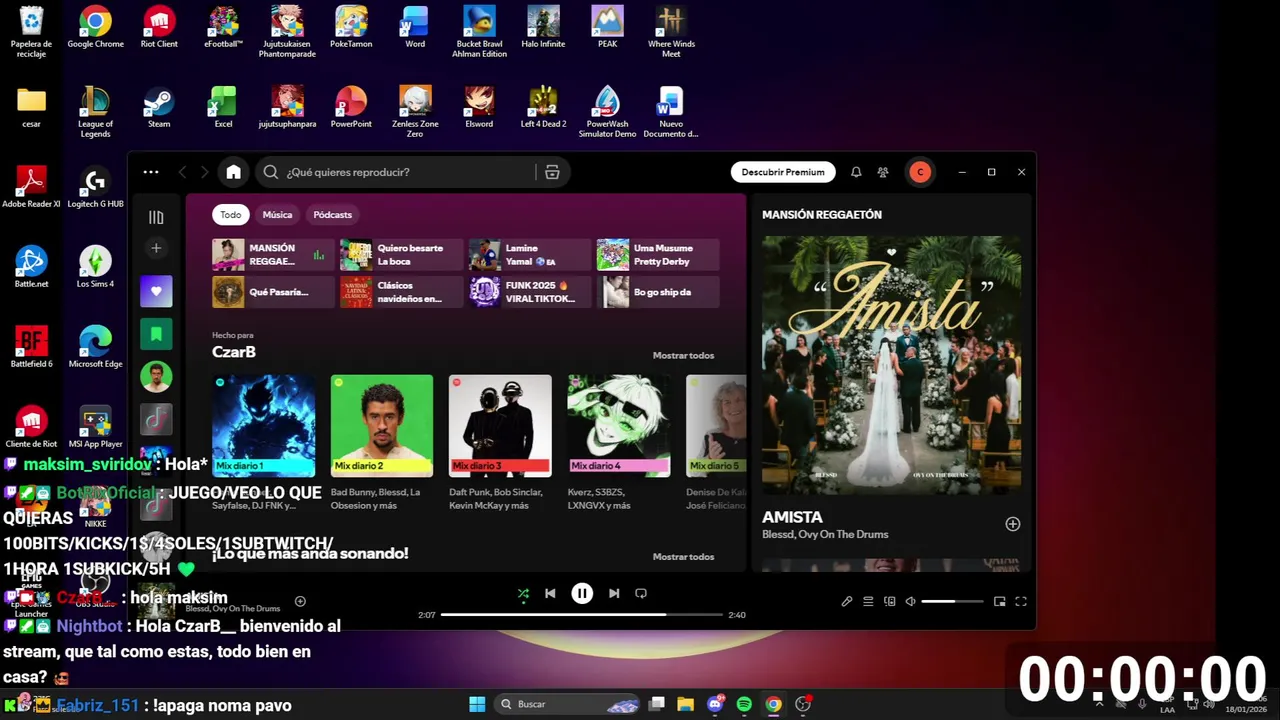1280x720 pixels.
Task: Open Mix diario 2 cover
Action: (x=382, y=426)
